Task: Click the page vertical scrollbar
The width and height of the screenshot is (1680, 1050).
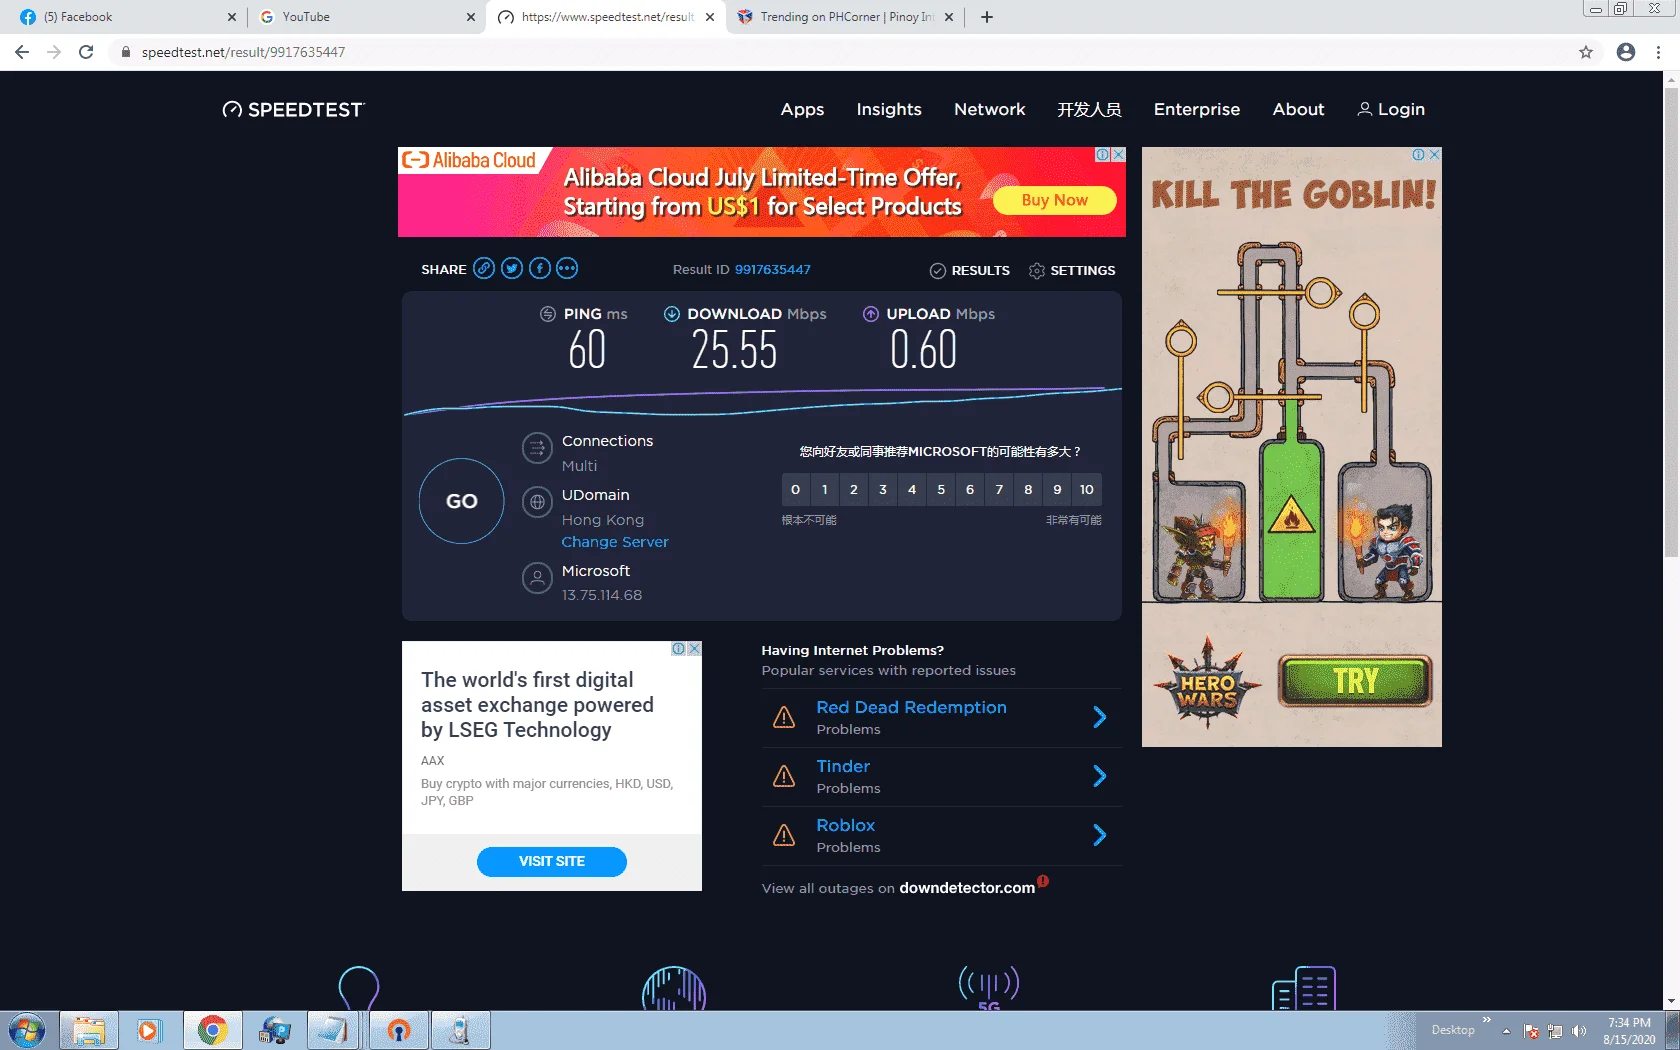Action: click(x=1671, y=322)
